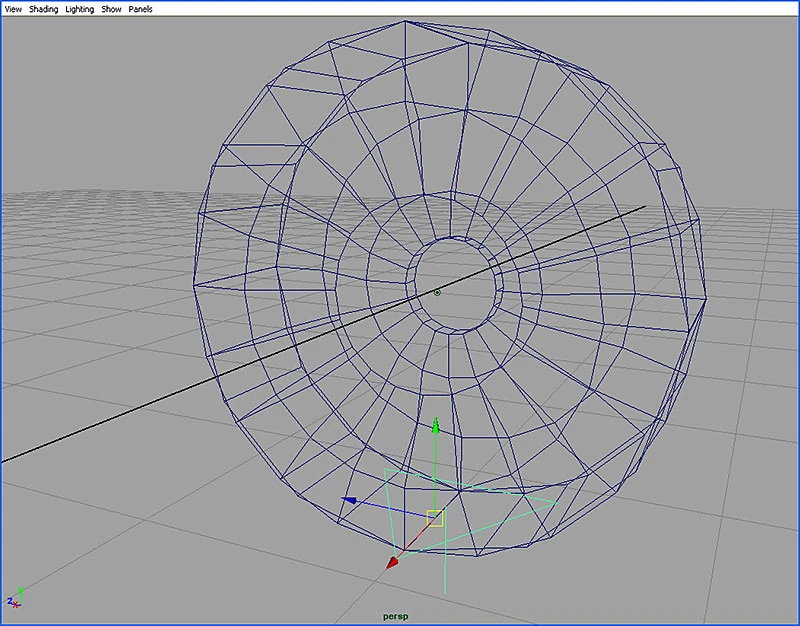Select the red X-axis move arrow
This screenshot has width=800, height=626.
[393, 562]
